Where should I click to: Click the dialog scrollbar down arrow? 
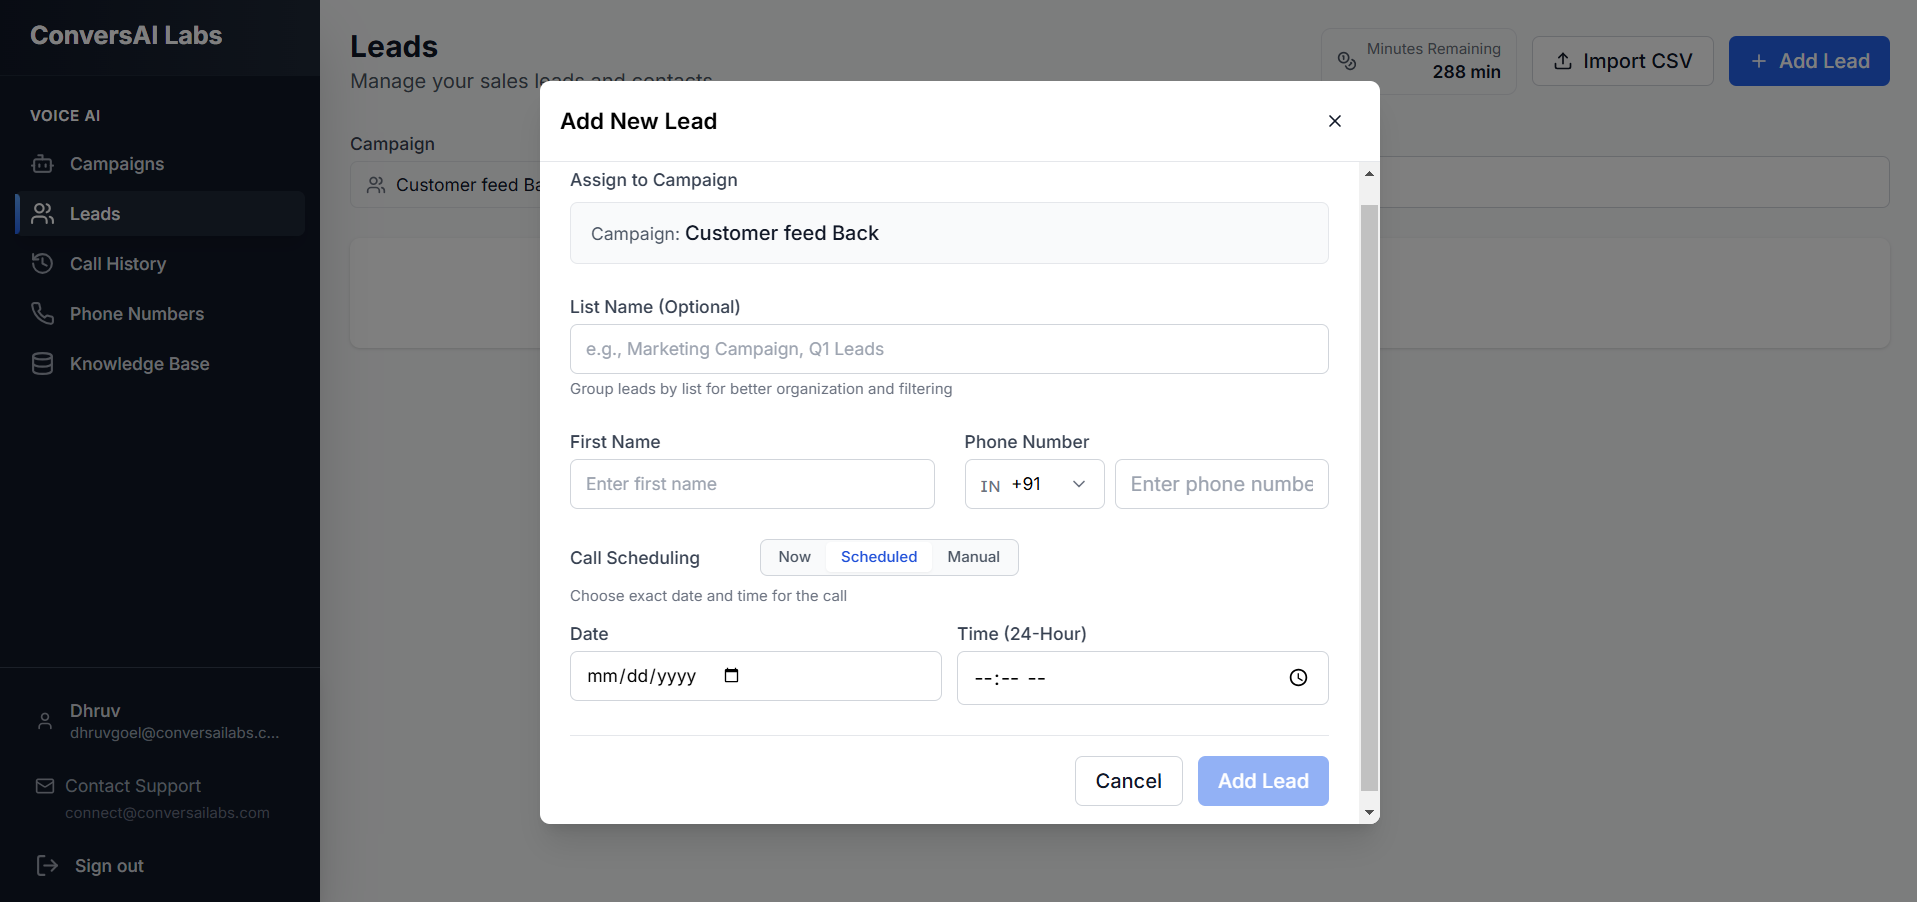point(1369,813)
